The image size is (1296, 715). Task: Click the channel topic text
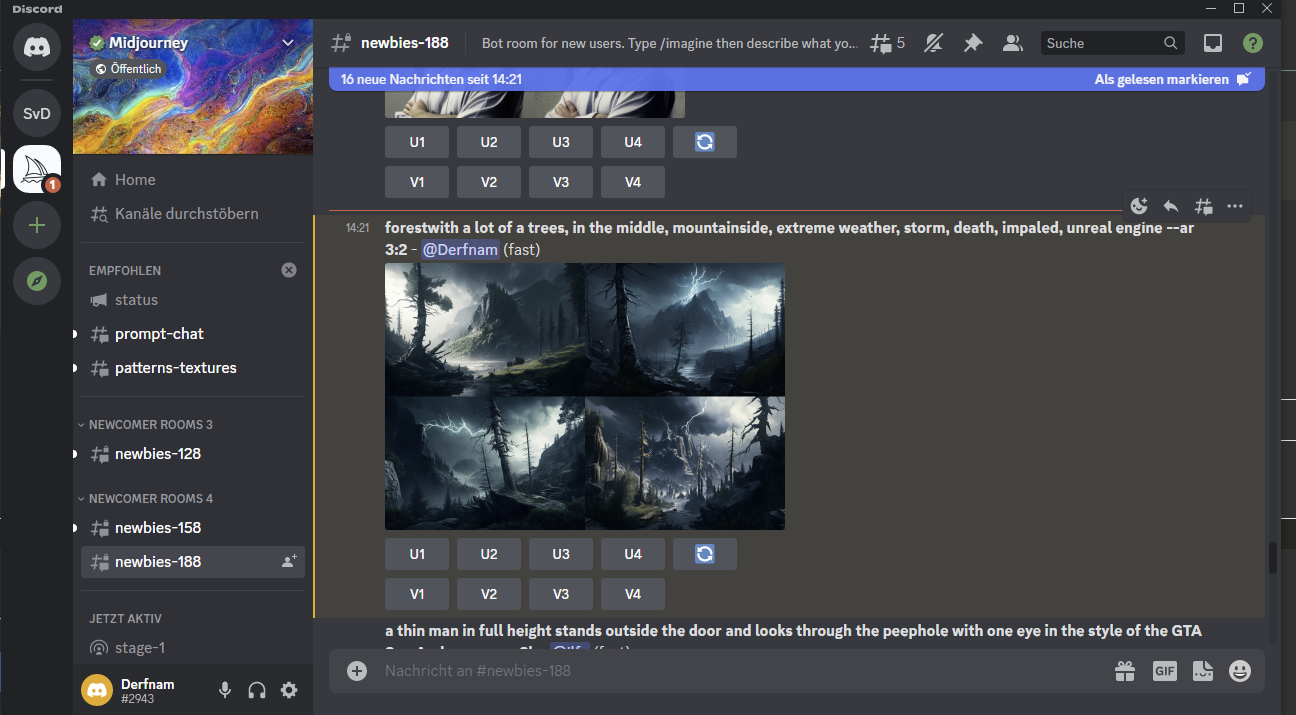670,43
